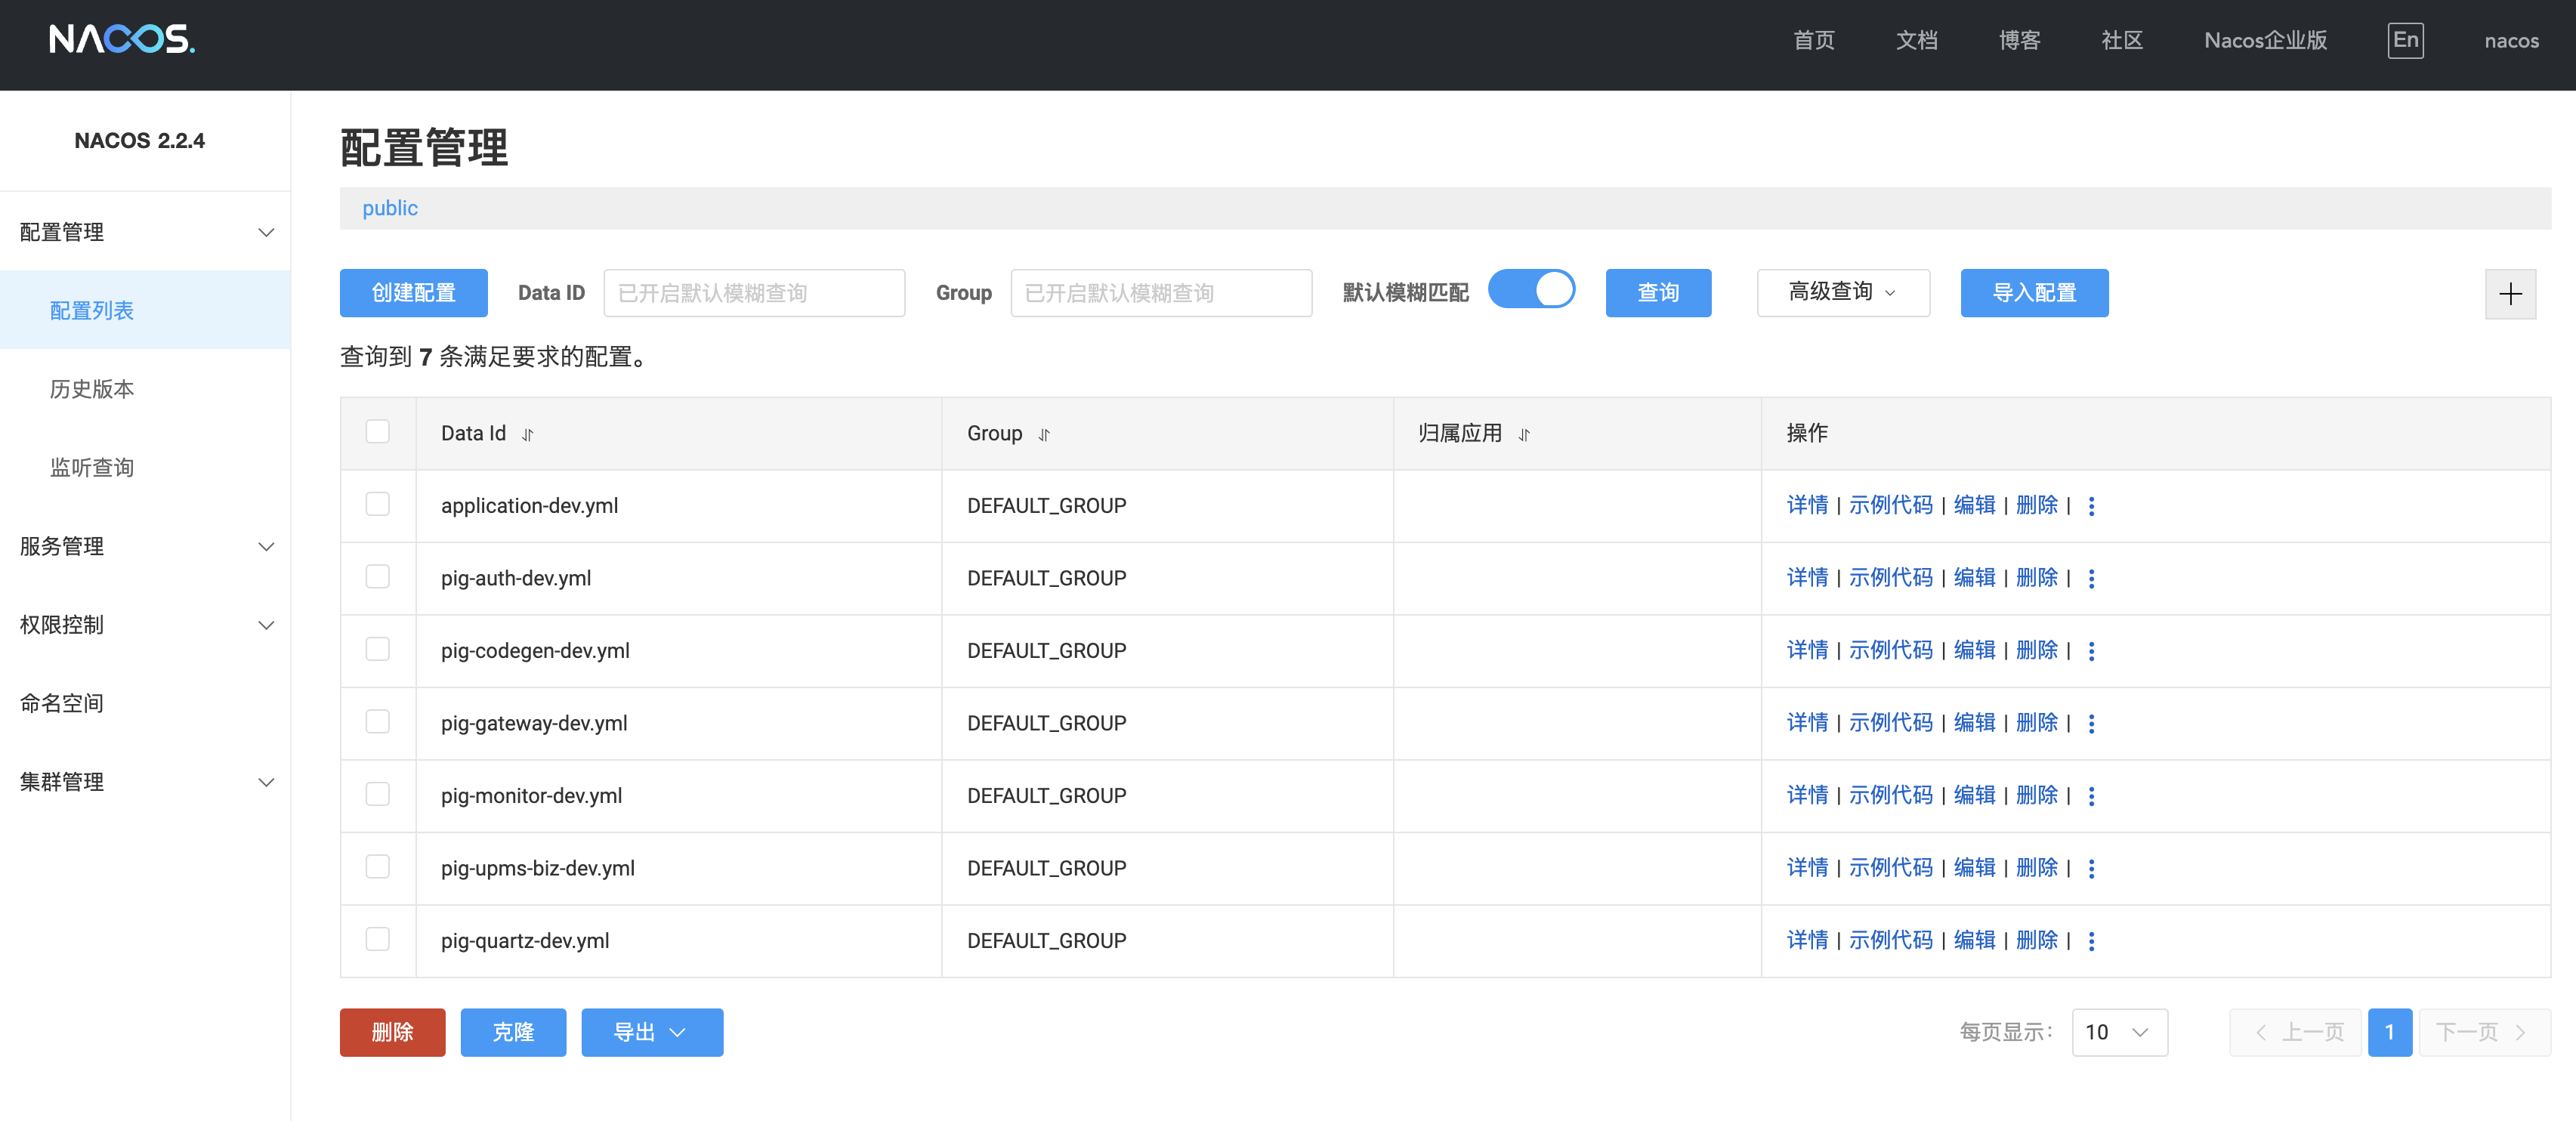
Task: Sort by Group column arrows
Action: 1044,435
